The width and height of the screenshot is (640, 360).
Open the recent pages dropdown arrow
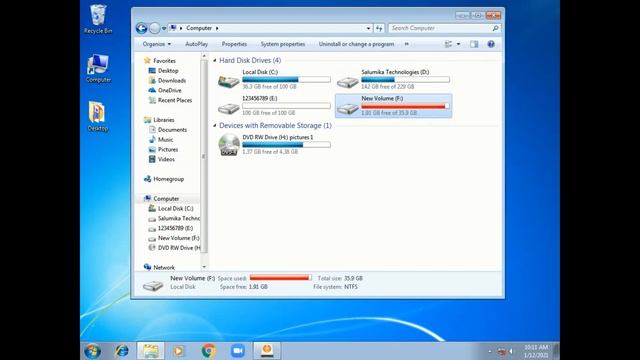[164, 29]
